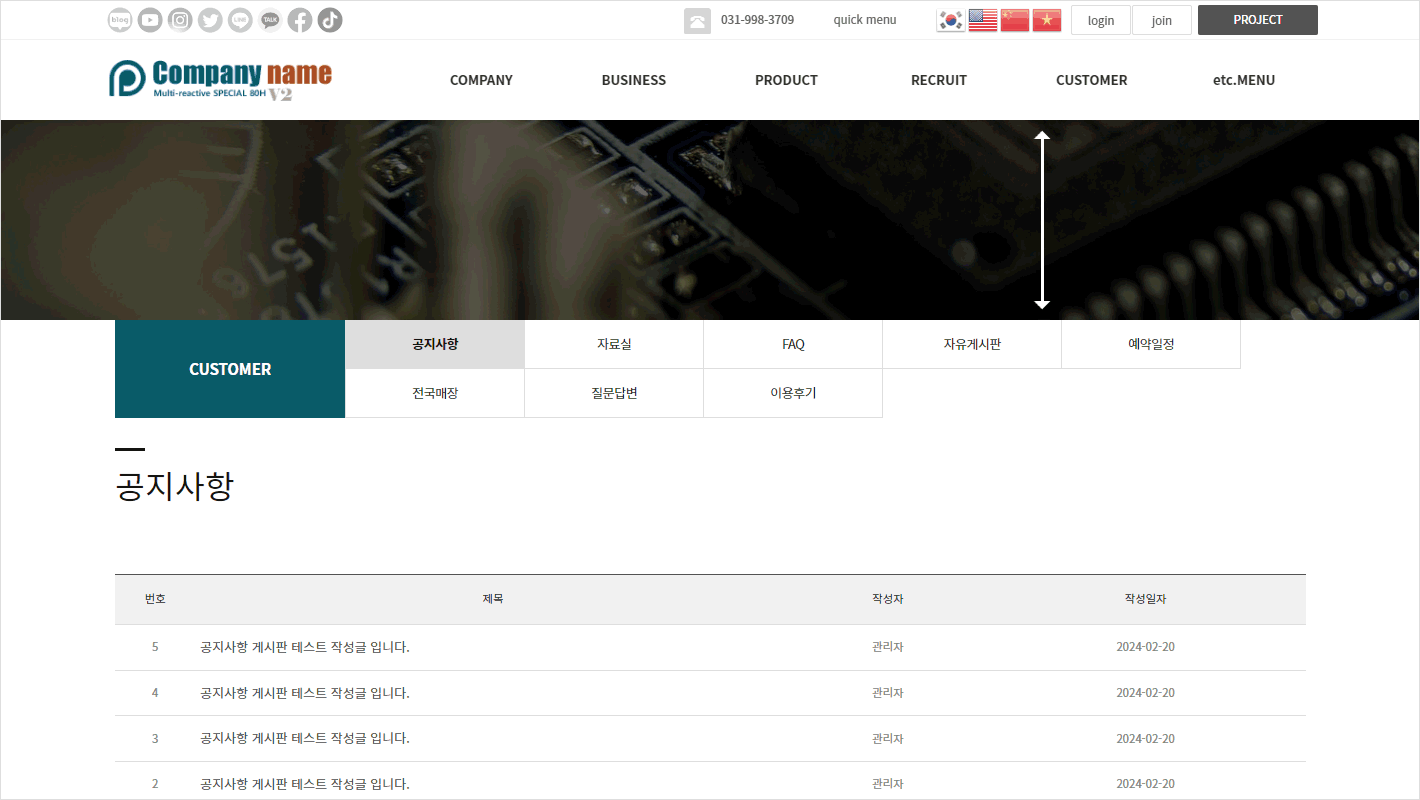Open the Facebook social icon
Viewport: 1420px width, 800px height.
tap(300, 20)
